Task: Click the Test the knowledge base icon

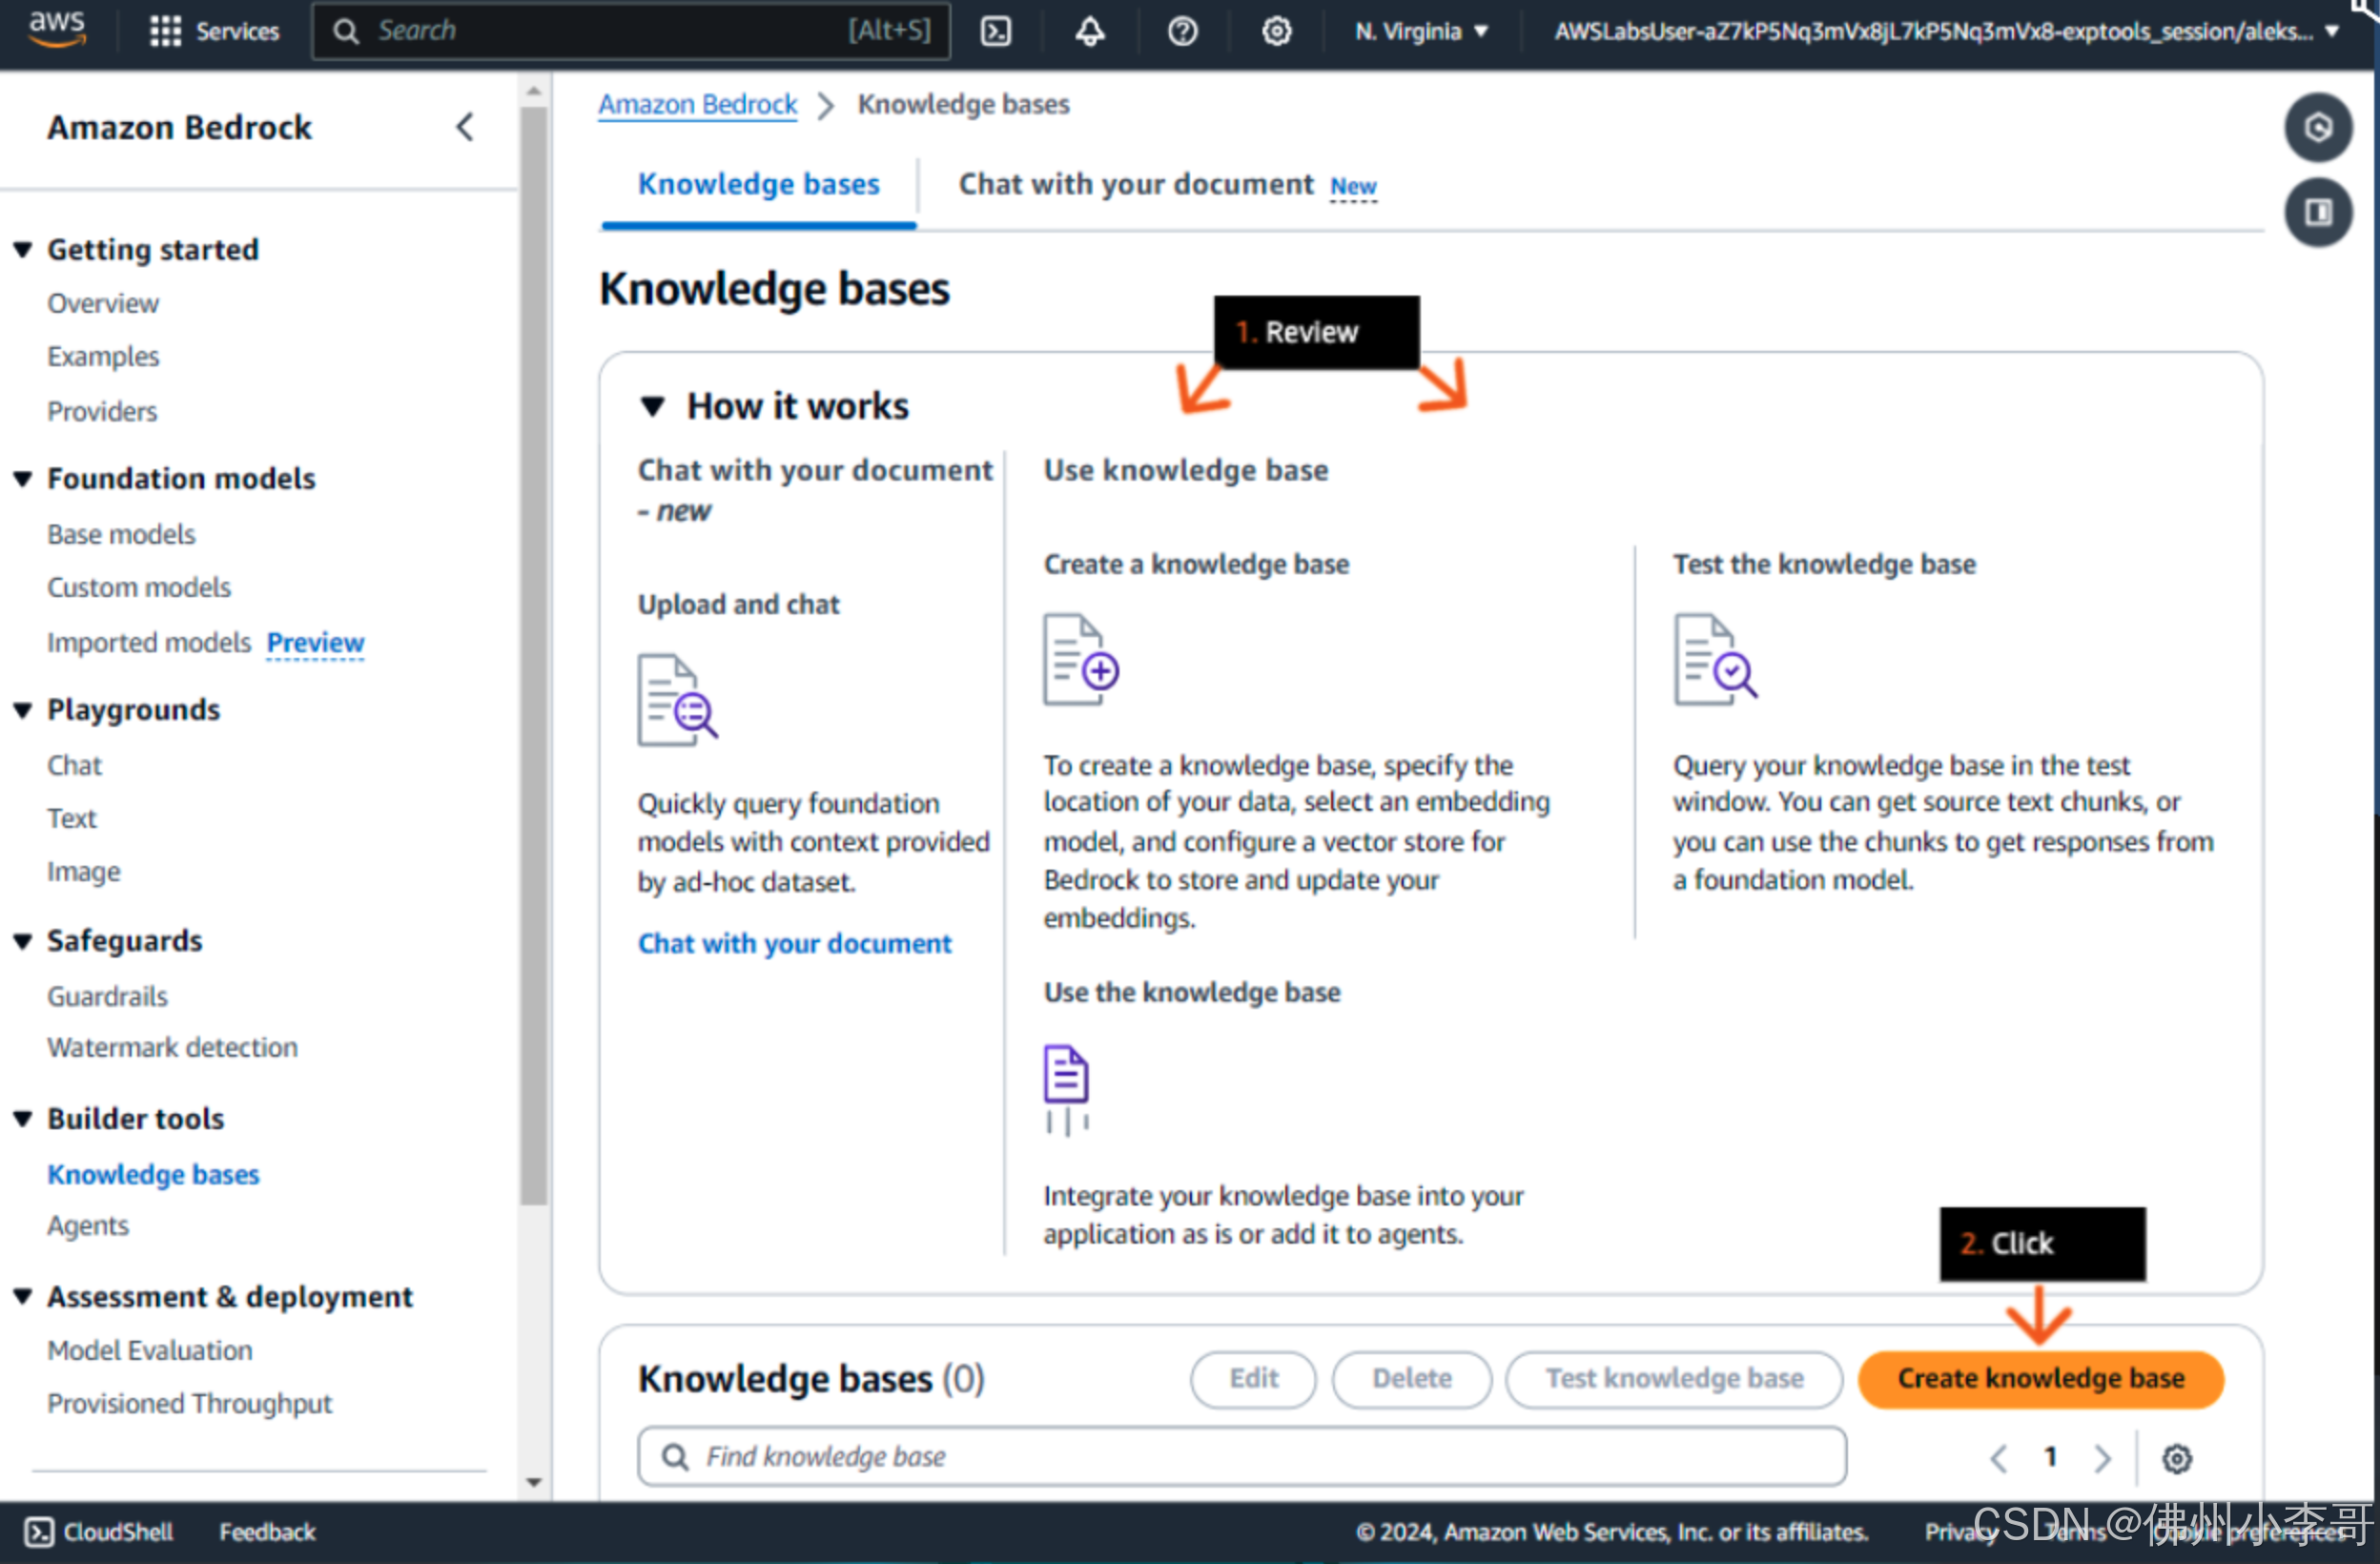Action: click(1715, 659)
